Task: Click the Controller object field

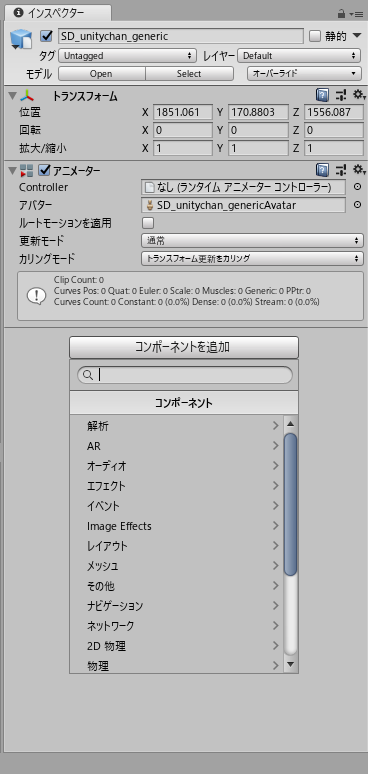Action: 244,187
